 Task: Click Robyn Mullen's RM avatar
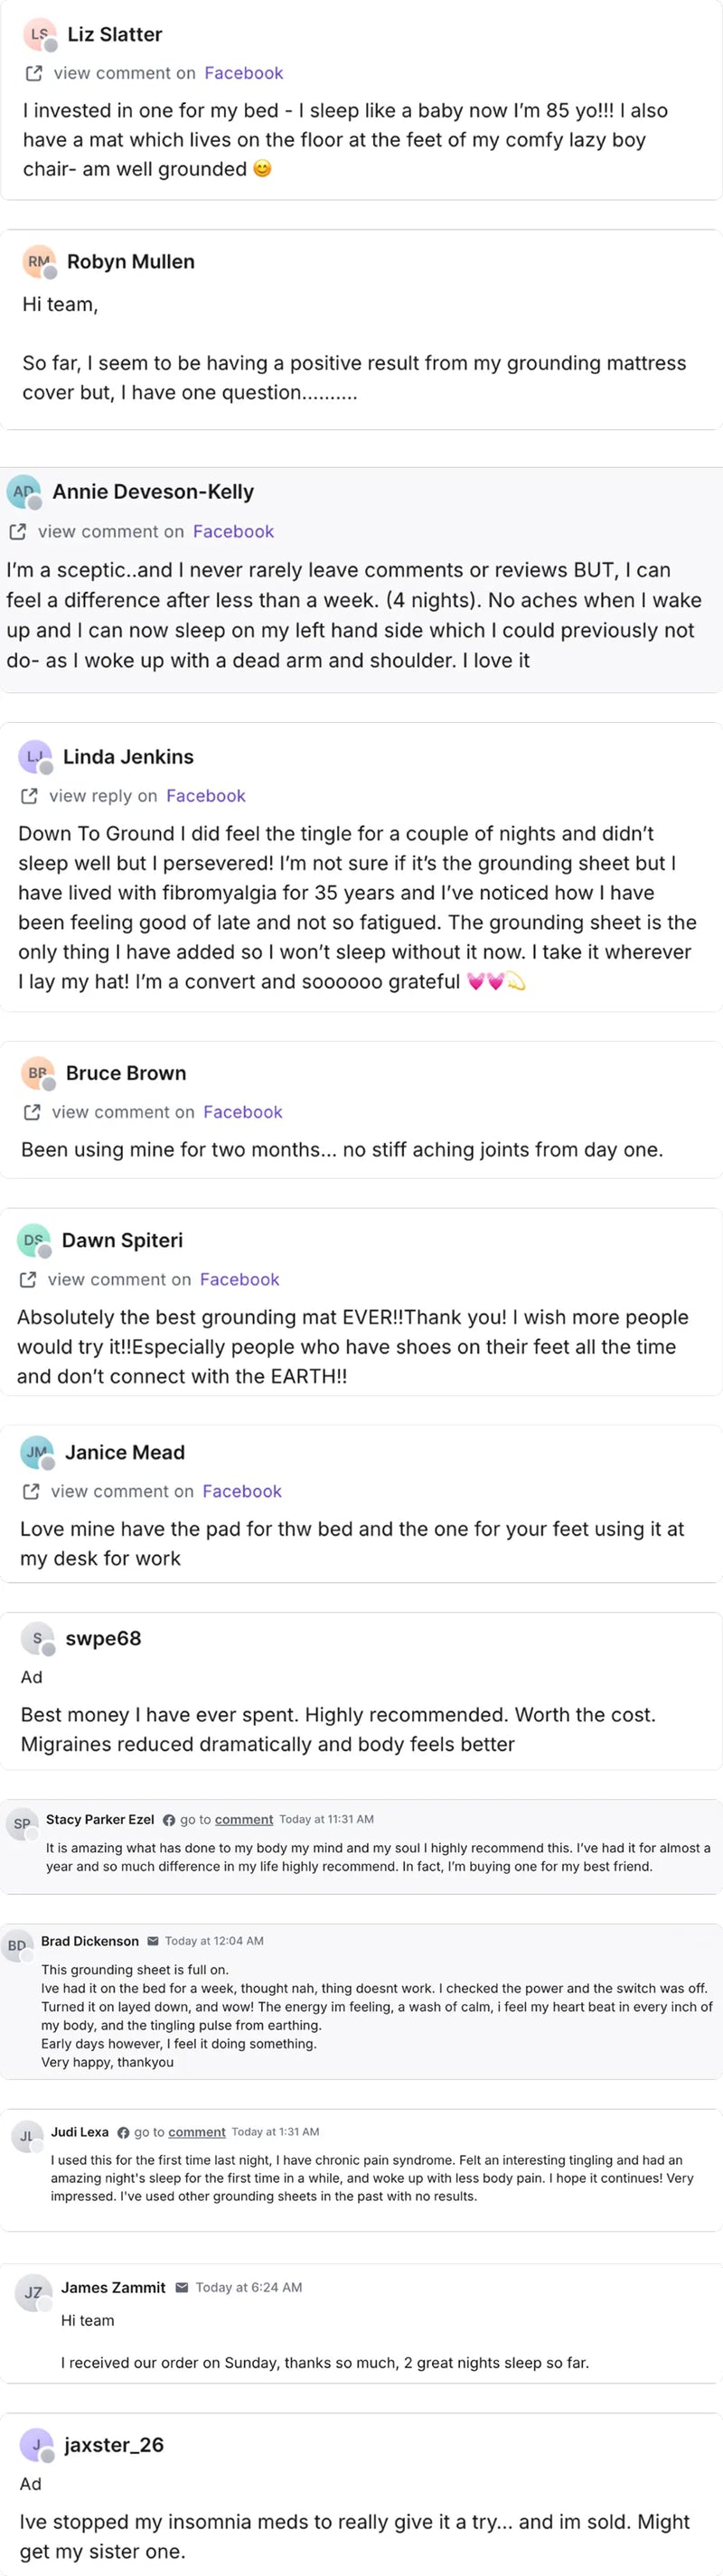pos(40,261)
